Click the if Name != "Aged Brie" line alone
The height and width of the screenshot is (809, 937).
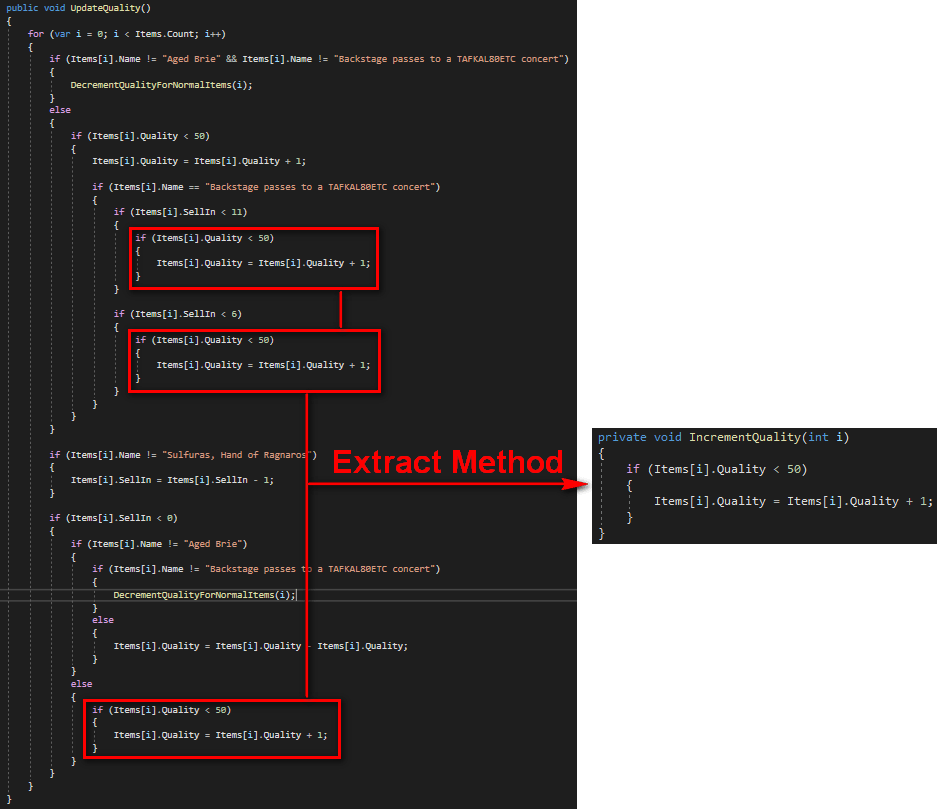coord(159,544)
